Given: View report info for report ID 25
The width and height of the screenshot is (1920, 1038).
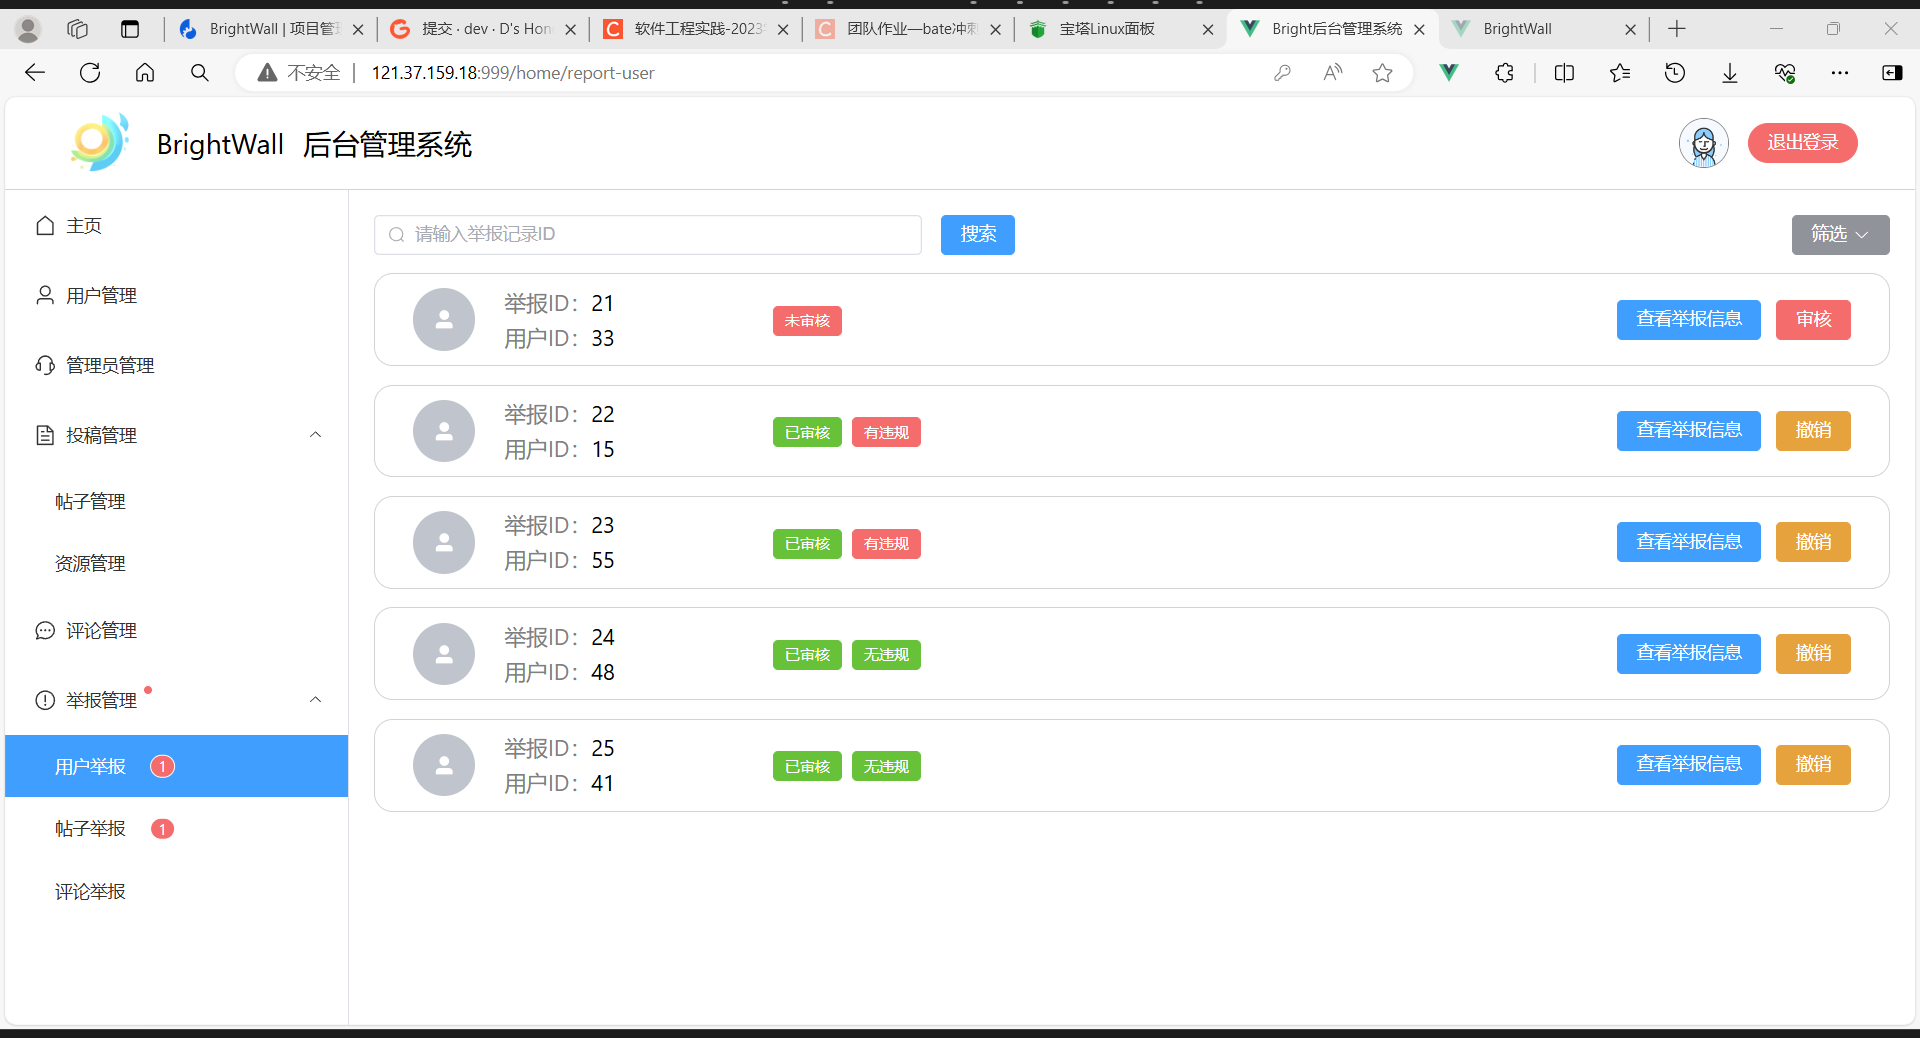Looking at the screenshot, I should tap(1688, 765).
